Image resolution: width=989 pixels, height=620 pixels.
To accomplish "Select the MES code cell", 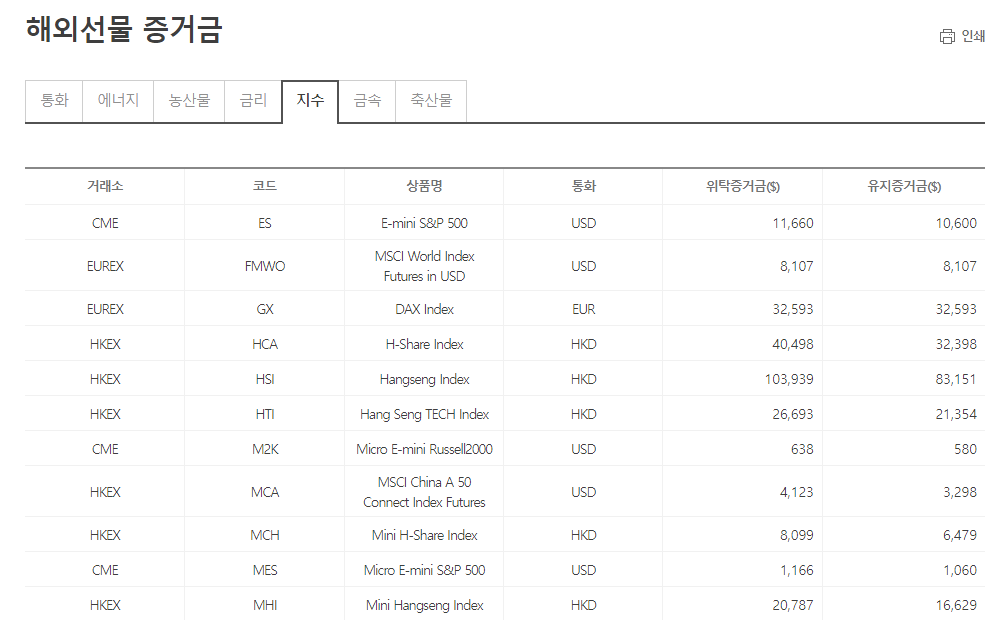I will pos(265,570).
